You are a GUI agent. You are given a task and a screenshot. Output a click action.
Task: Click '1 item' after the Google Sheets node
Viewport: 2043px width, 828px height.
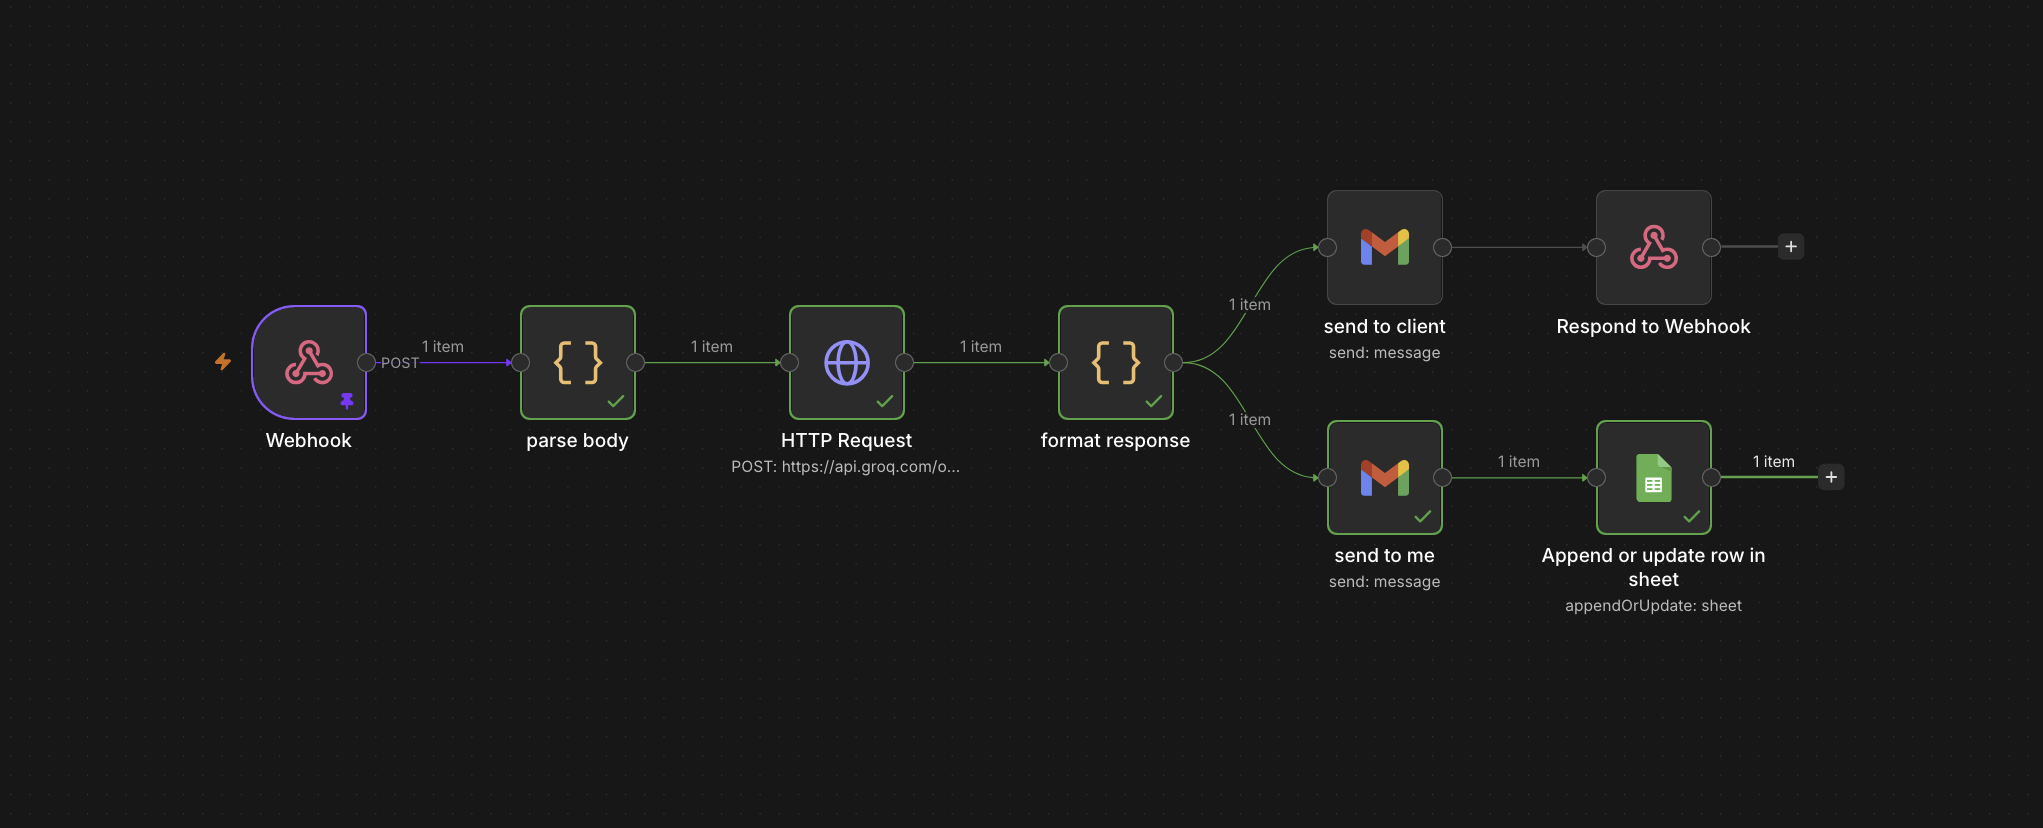pyautogui.click(x=1774, y=461)
